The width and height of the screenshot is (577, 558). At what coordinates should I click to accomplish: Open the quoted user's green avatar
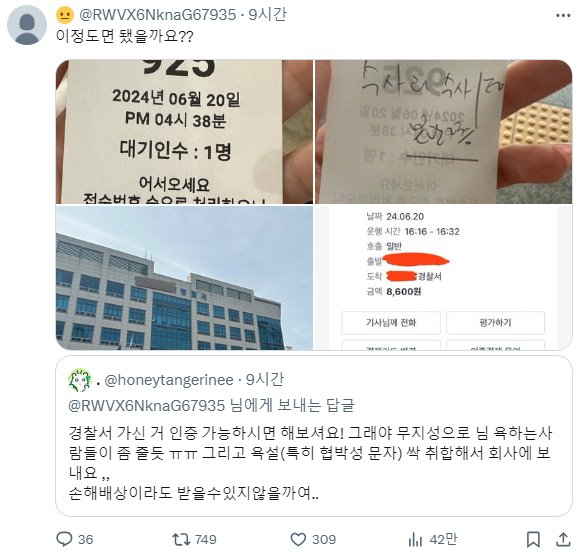[80, 380]
